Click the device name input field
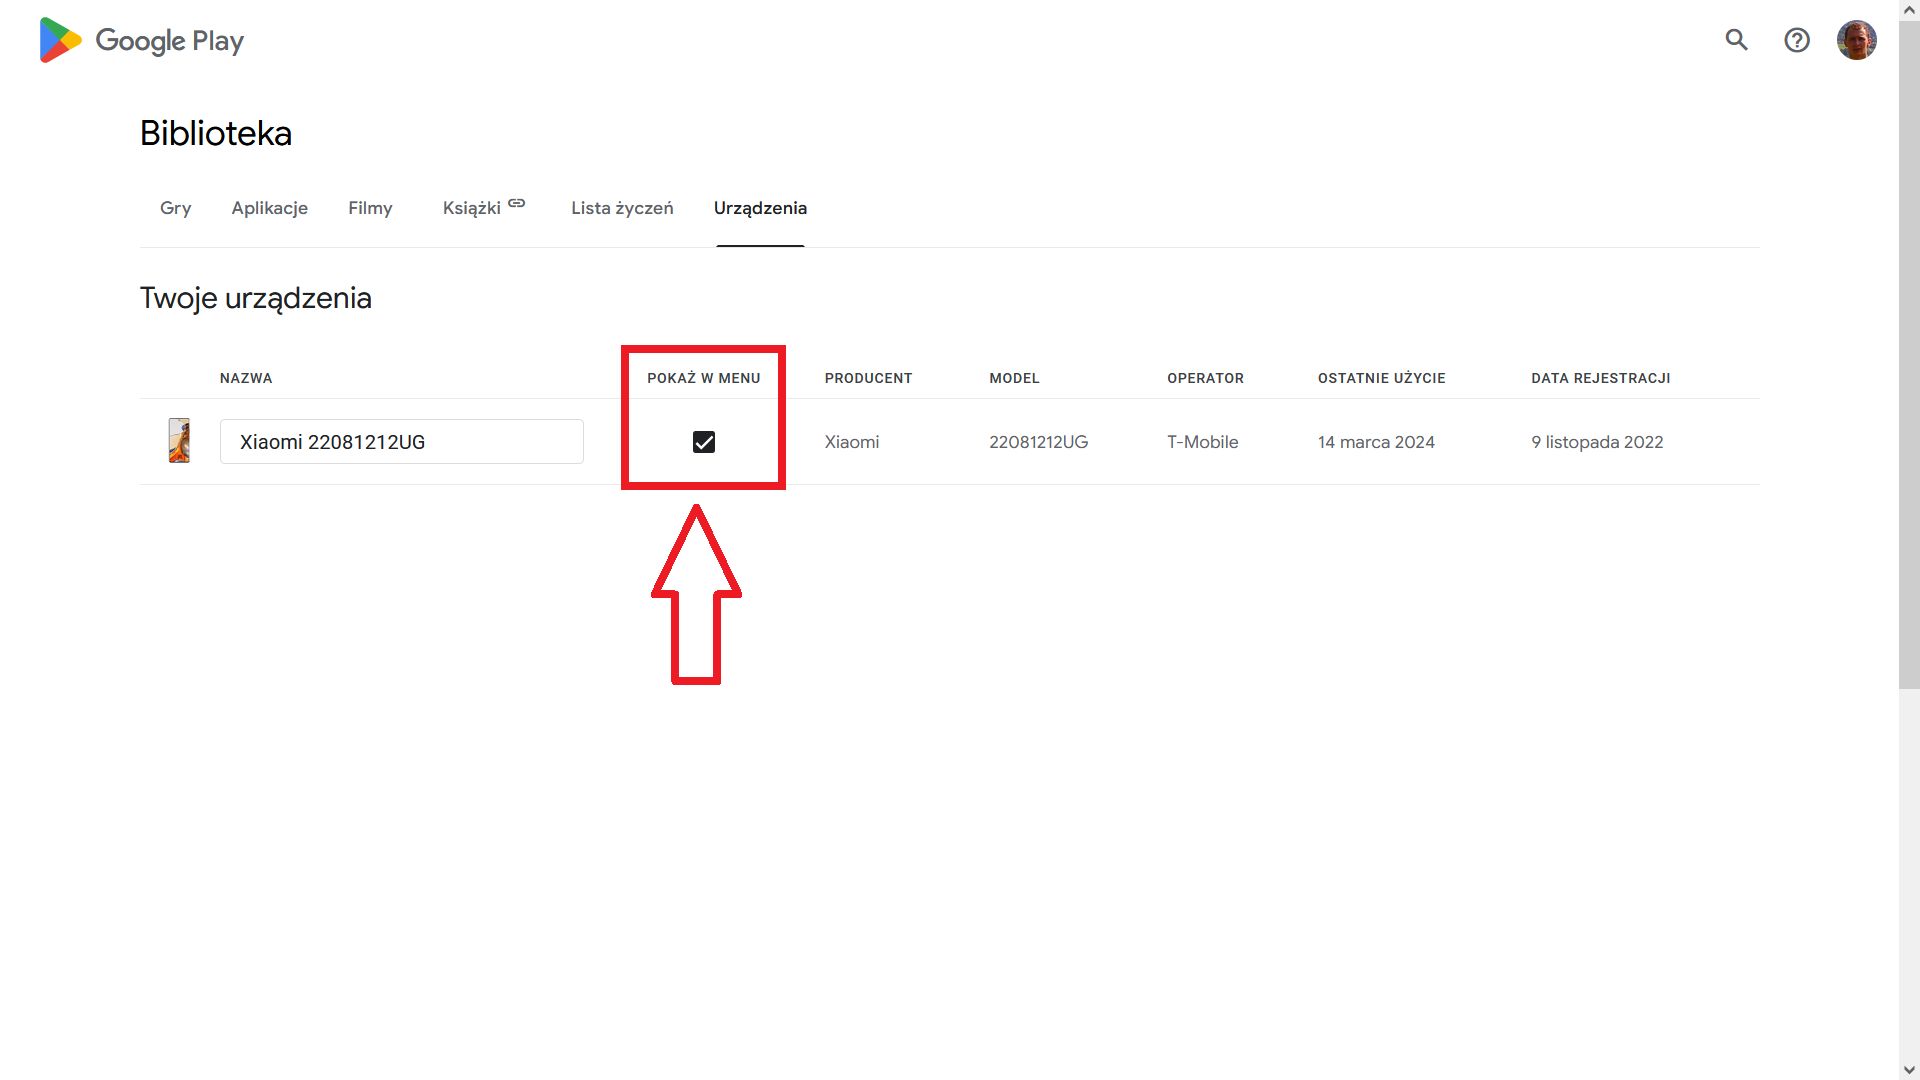This screenshot has height=1080, width=1920. point(400,441)
